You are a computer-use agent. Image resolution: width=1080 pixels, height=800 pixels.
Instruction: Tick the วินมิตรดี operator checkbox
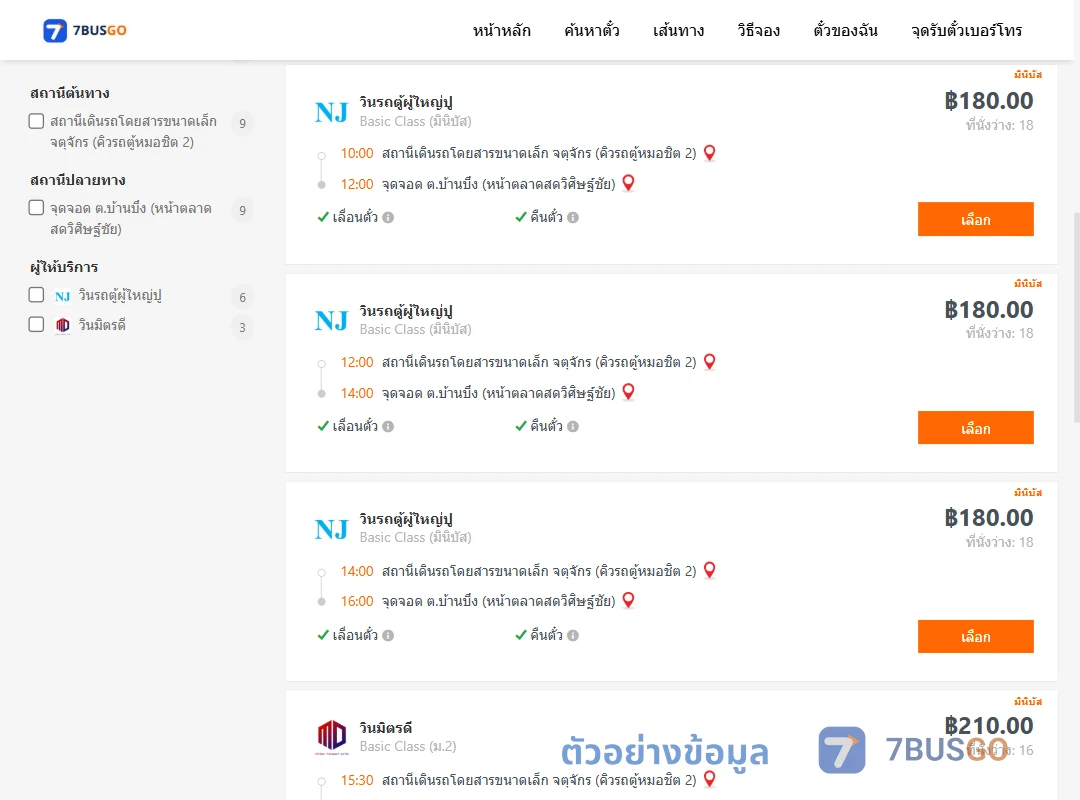37,325
